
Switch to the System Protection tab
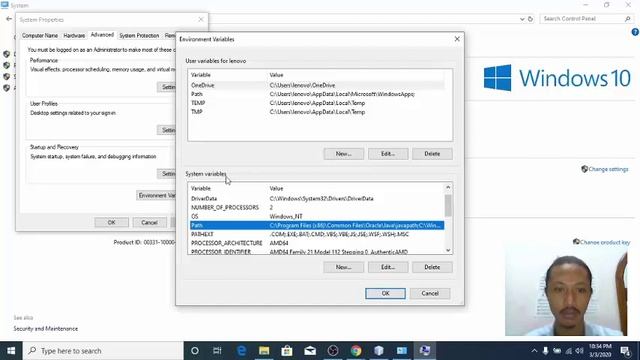pos(139,36)
